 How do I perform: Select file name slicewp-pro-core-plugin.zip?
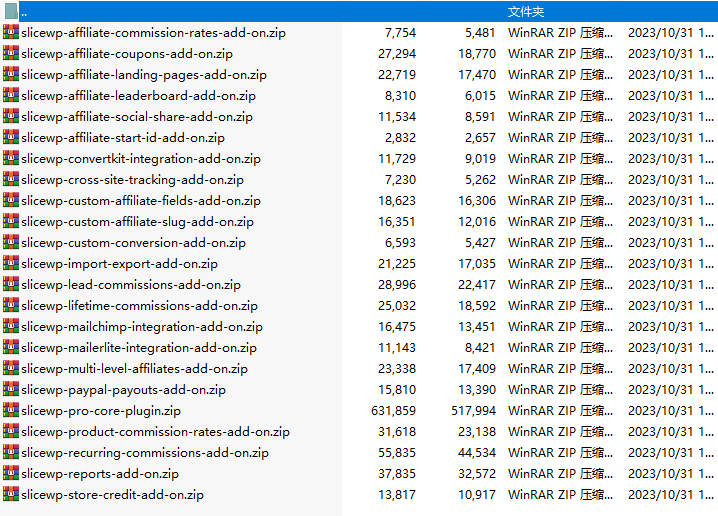click(x=101, y=411)
